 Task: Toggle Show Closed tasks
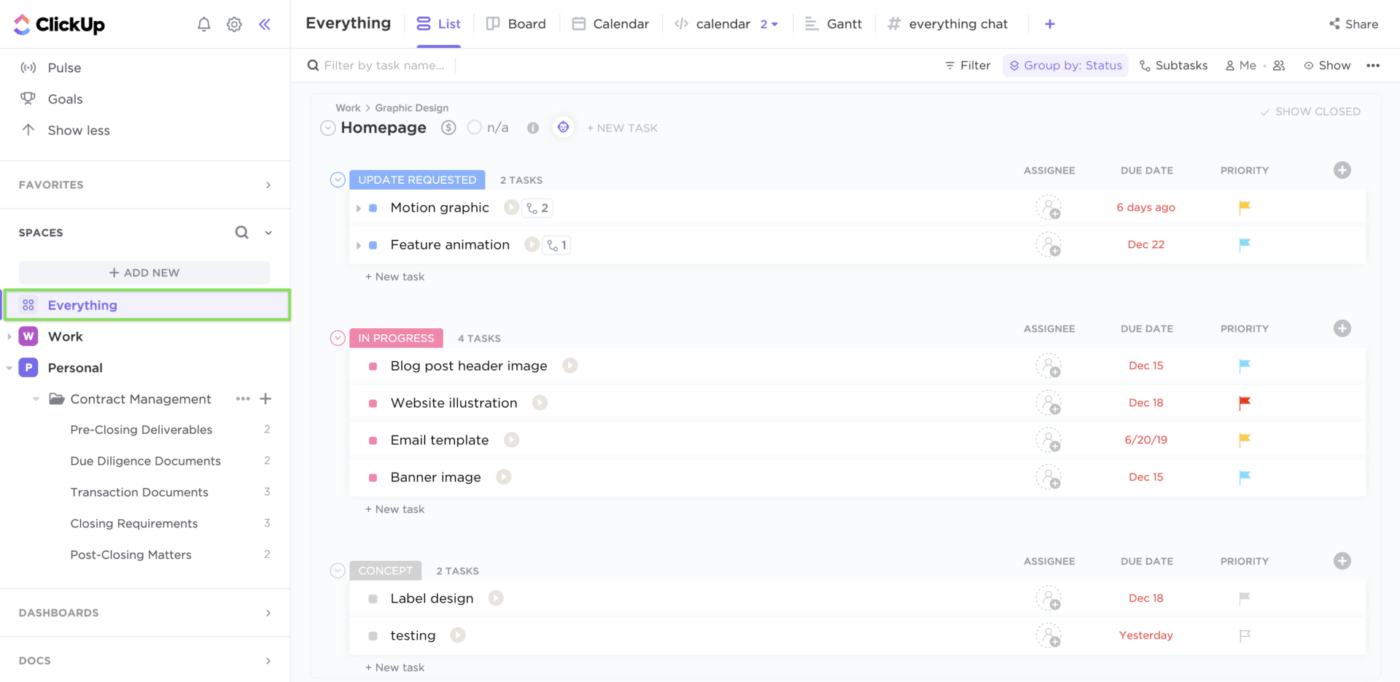tap(1310, 111)
